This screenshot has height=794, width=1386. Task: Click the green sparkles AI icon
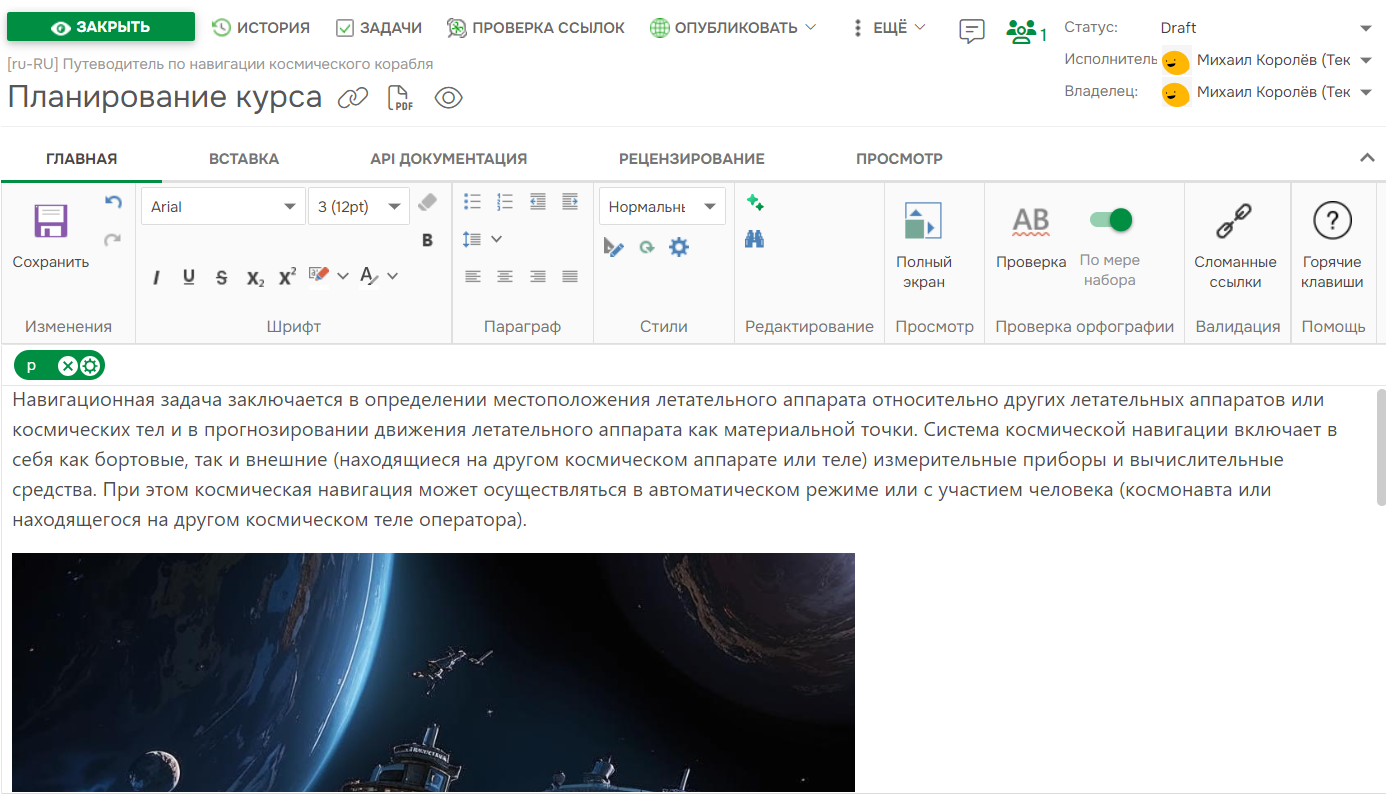point(755,203)
